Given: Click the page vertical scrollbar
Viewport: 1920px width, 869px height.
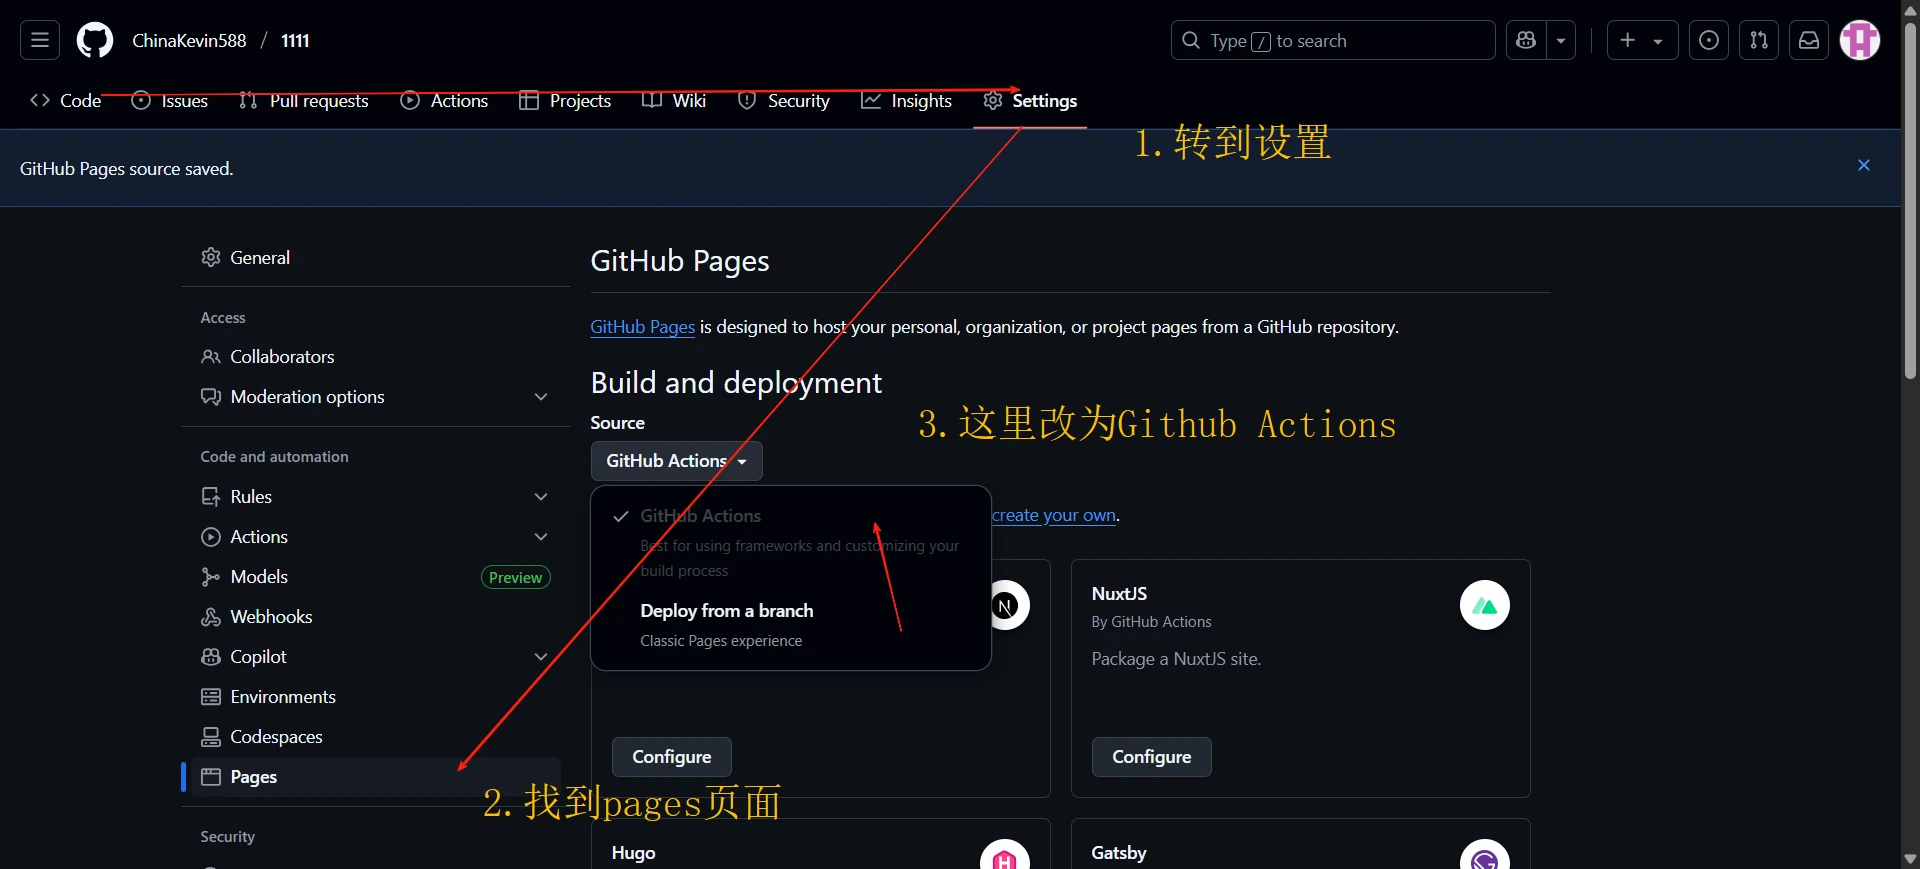Looking at the screenshot, I should point(1910,200).
